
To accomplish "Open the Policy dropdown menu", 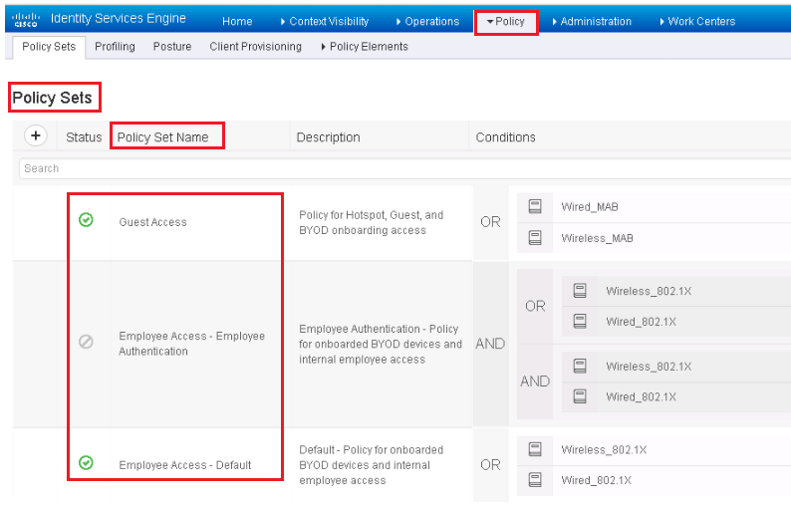I will (x=506, y=21).
